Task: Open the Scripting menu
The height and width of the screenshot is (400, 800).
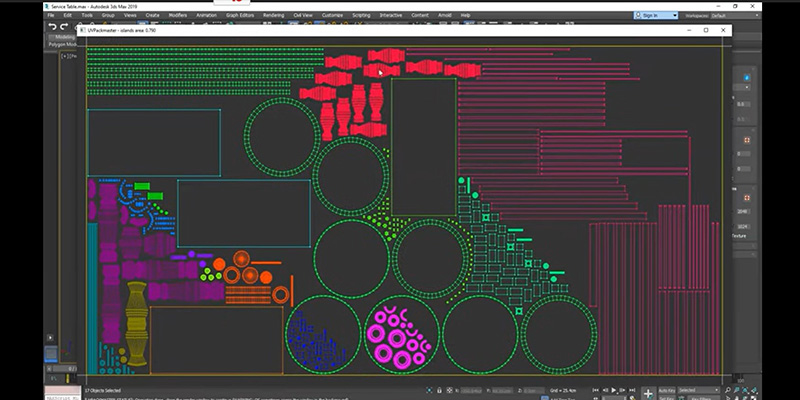Action: pyautogui.click(x=361, y=15)
